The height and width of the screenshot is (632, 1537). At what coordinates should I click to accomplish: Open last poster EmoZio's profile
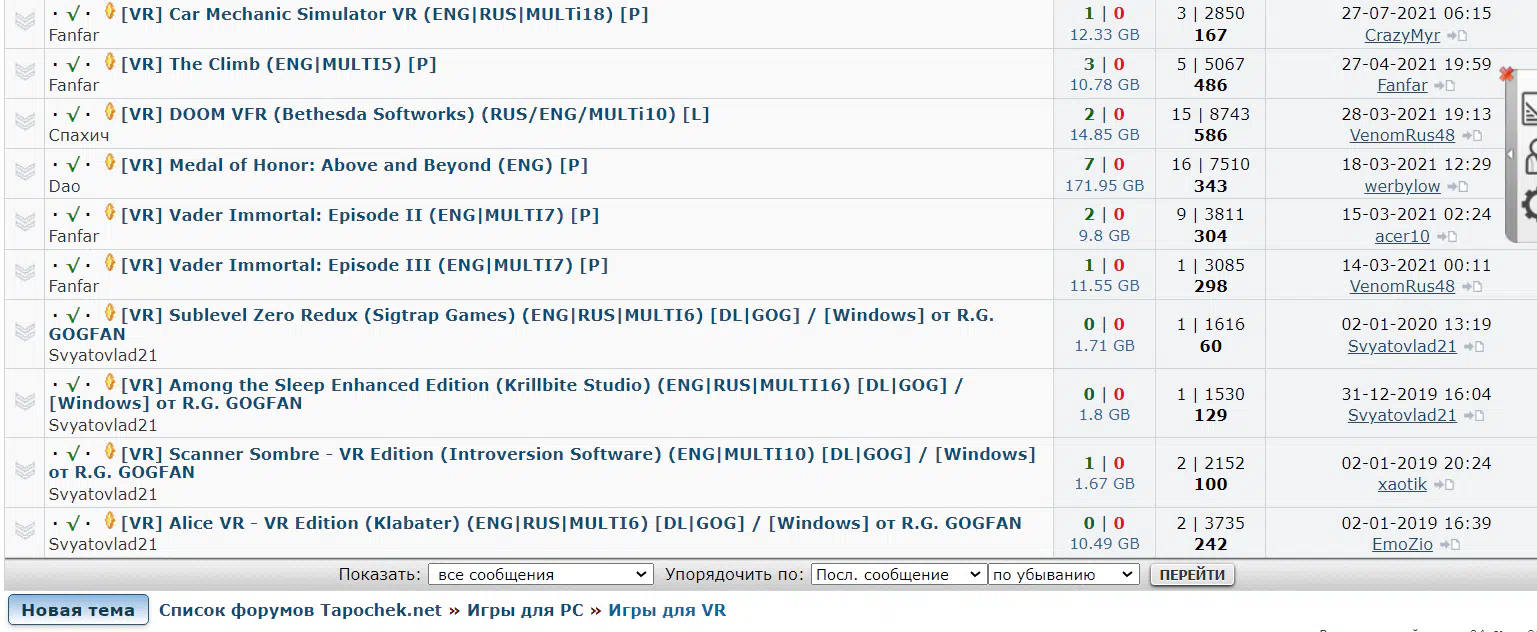click(1402, 545)
